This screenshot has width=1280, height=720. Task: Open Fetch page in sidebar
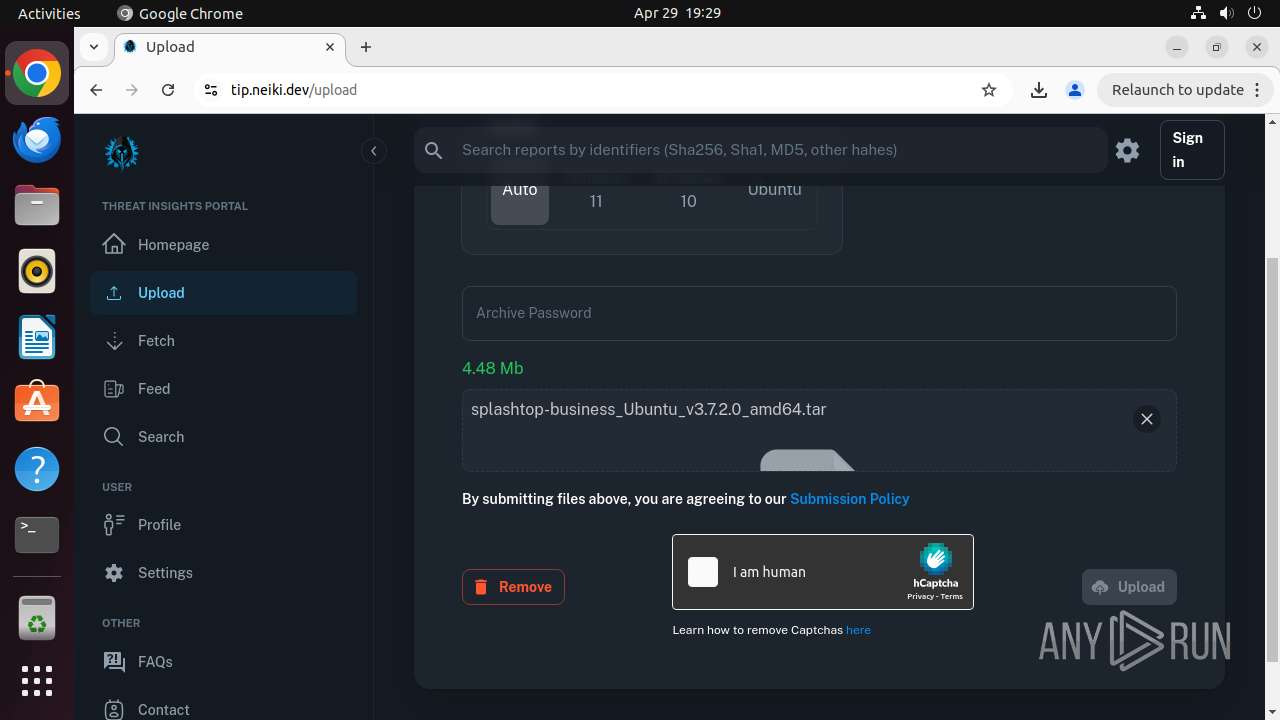coord(223,341)
